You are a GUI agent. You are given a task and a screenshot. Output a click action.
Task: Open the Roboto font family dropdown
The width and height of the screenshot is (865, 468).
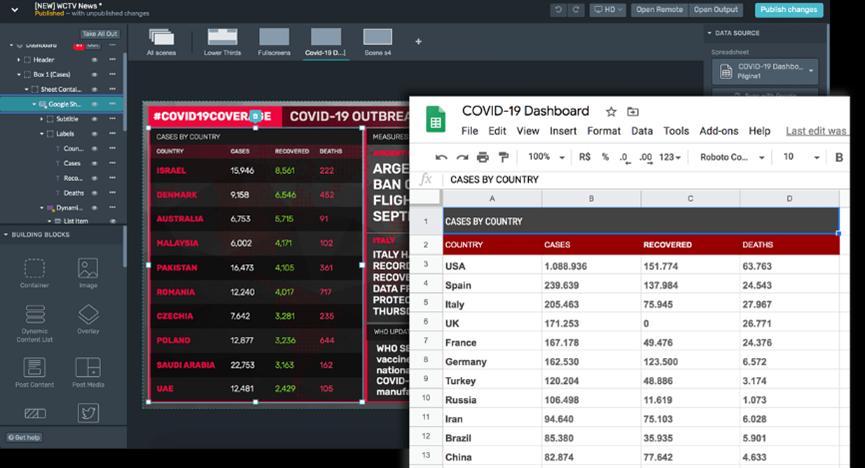click(732, 157)
